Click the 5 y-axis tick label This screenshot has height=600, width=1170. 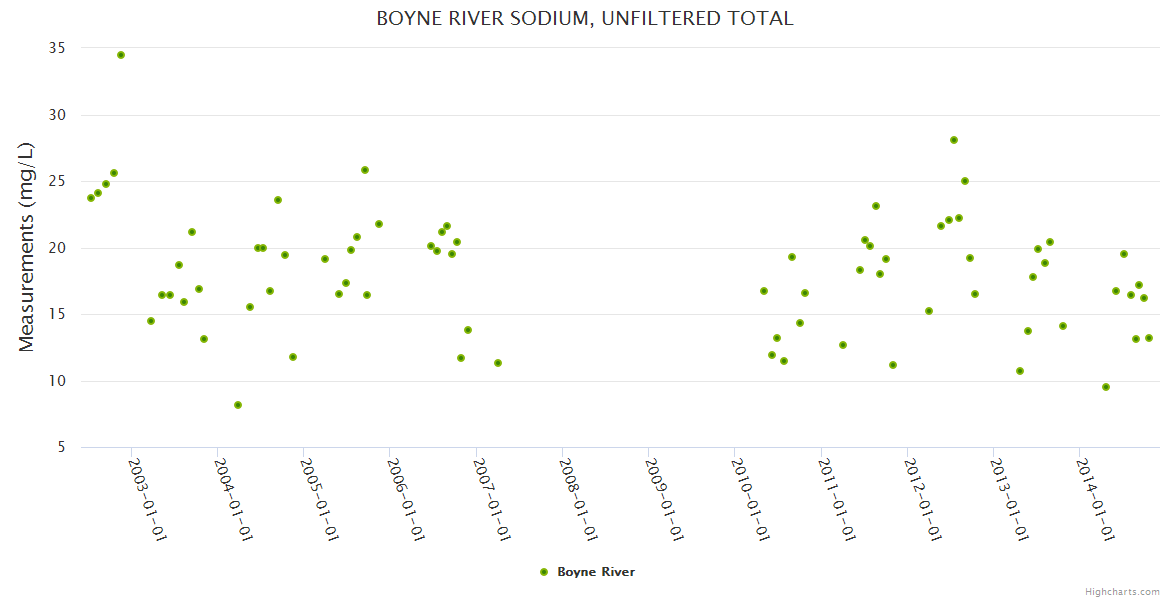coord(61,447)
